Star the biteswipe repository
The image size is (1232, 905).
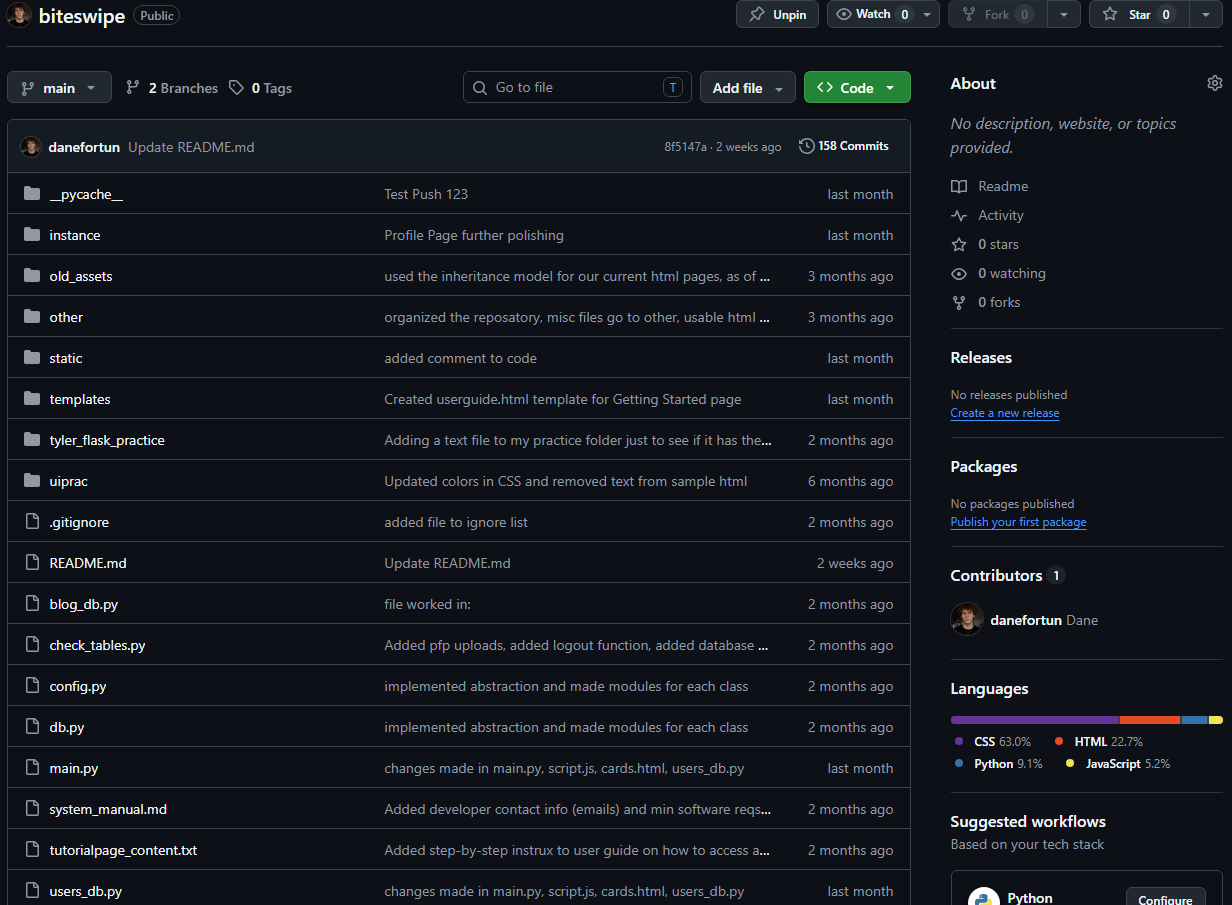1139,14
